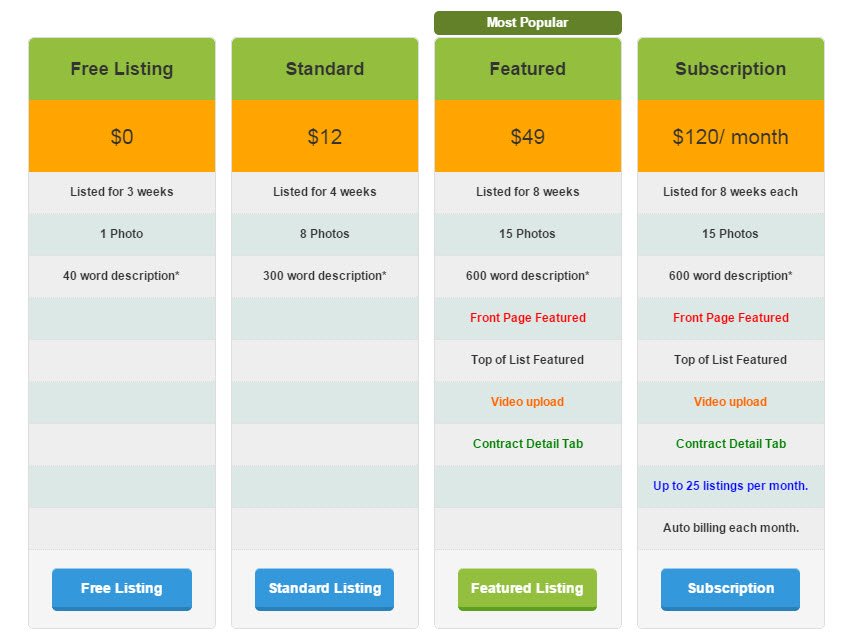The image size is (853, 644).
Task: Click Listed for 3 weeks row
Action: tap(122, 192)
